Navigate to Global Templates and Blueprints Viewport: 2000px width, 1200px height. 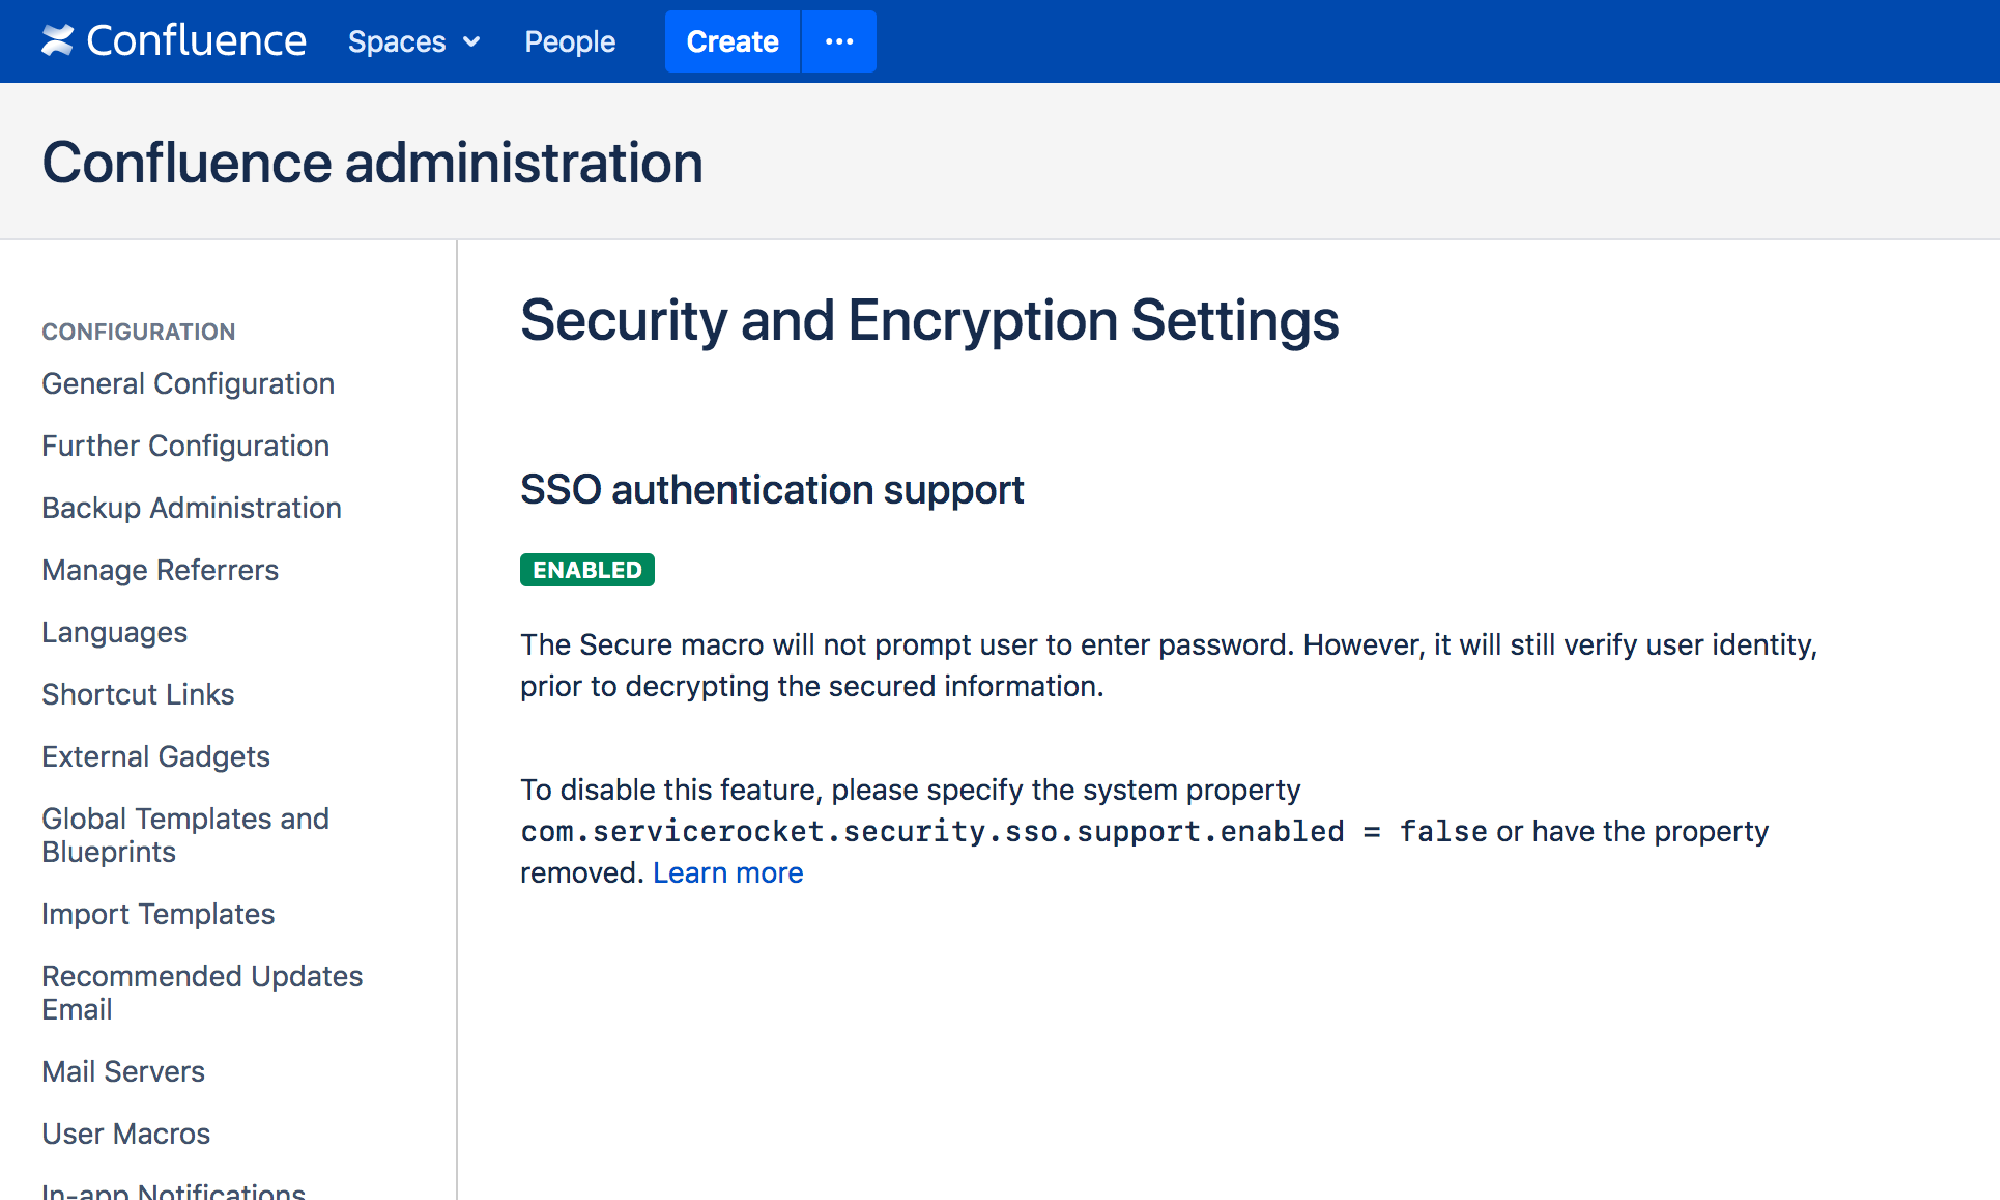[185, 834]
